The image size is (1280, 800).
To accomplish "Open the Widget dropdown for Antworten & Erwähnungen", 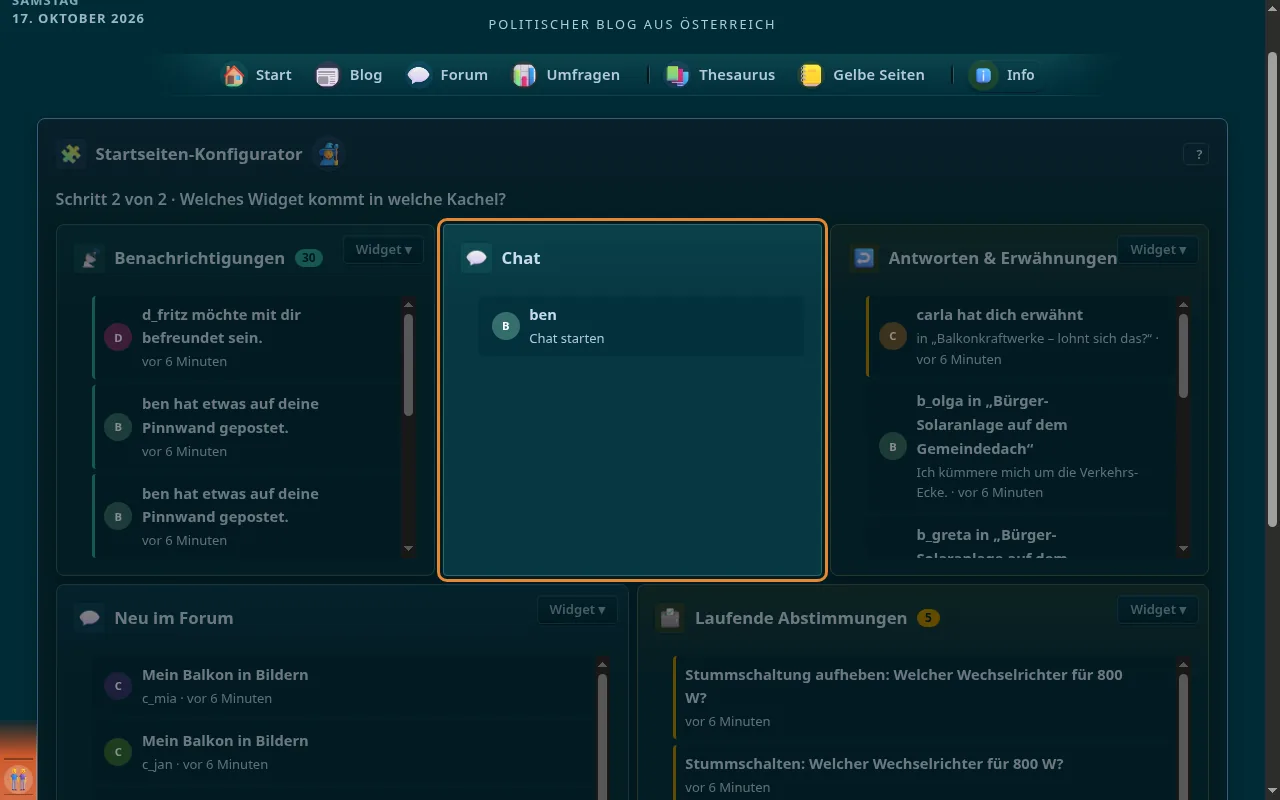I will [1158, 250].
